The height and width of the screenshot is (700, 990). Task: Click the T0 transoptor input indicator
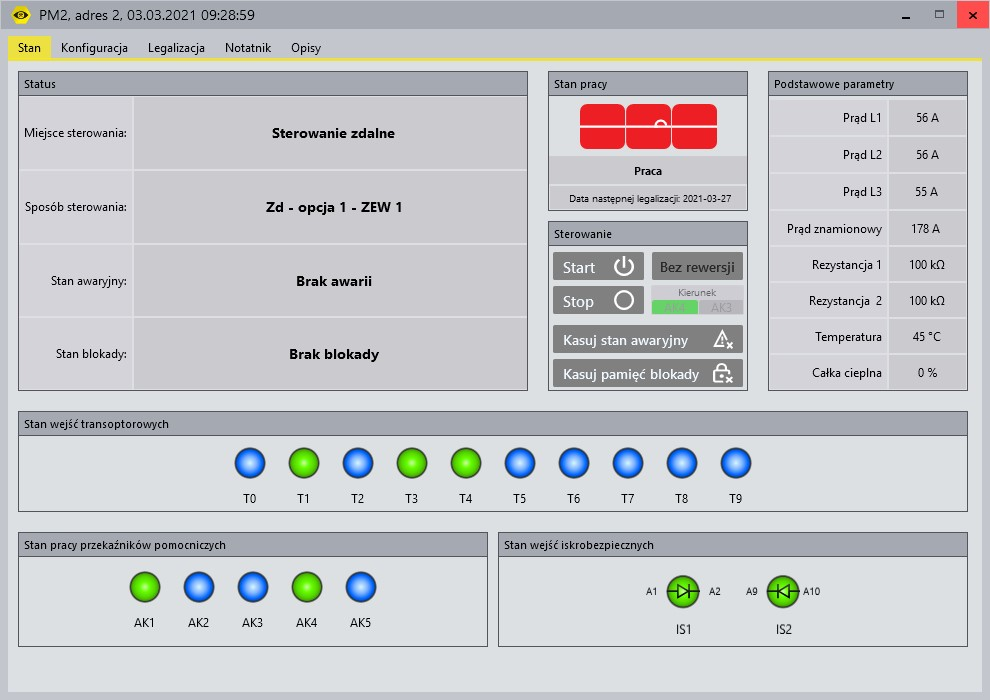[x=250, y=463]
